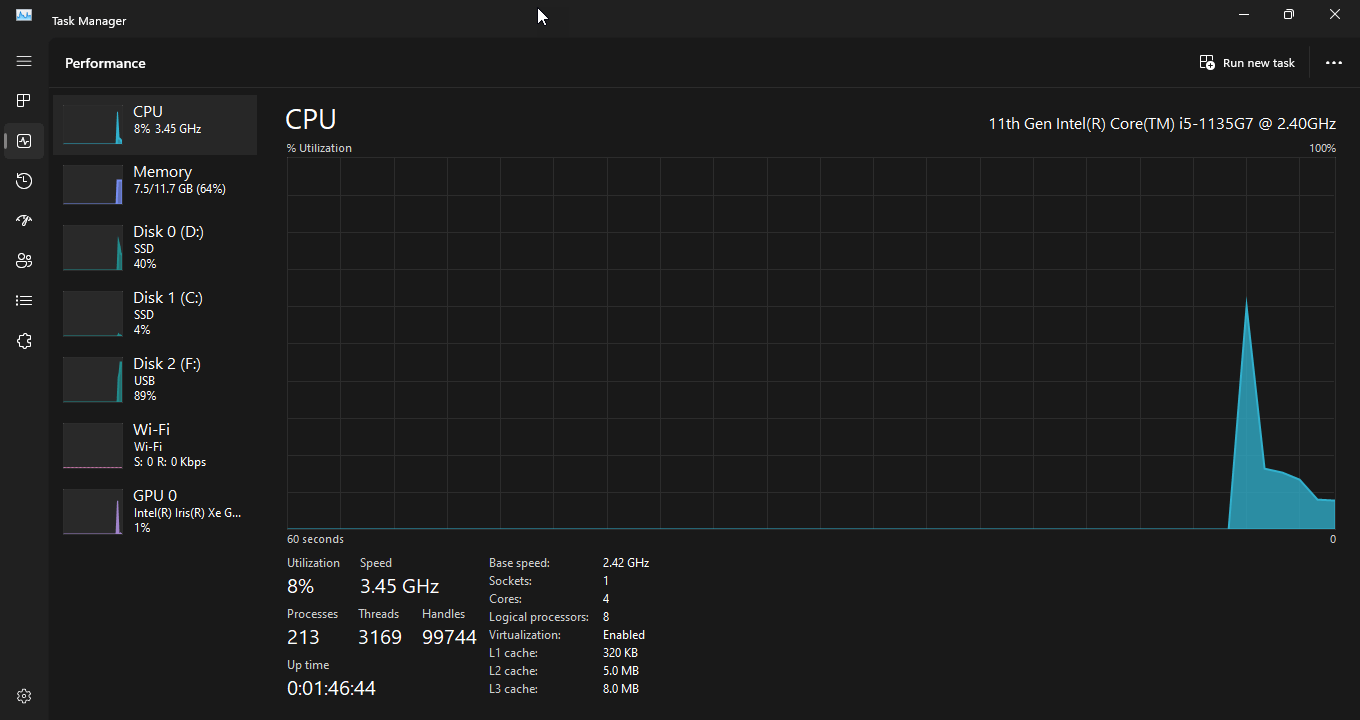Screen dimensions: 1360x720
Task: Open the Details page icon
Action: tap(24, 300)
